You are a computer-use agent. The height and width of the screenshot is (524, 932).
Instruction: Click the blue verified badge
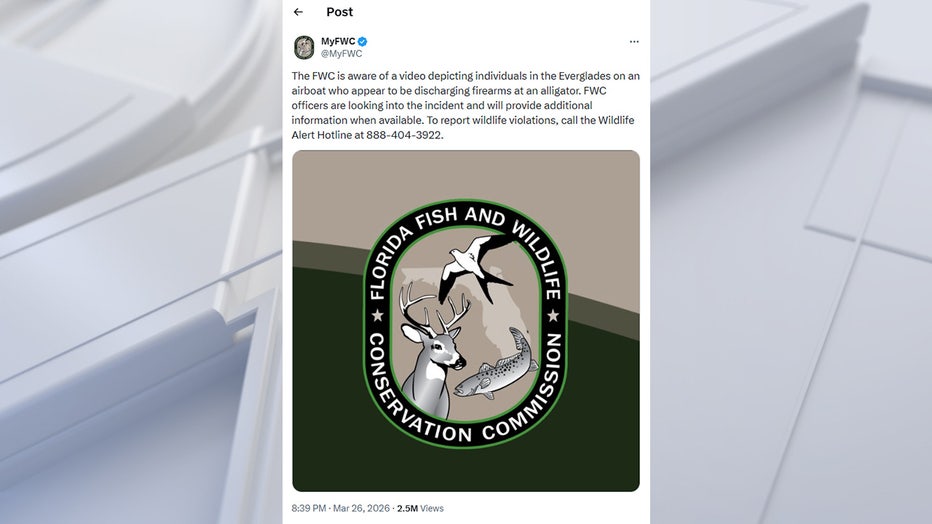(363, 42)
